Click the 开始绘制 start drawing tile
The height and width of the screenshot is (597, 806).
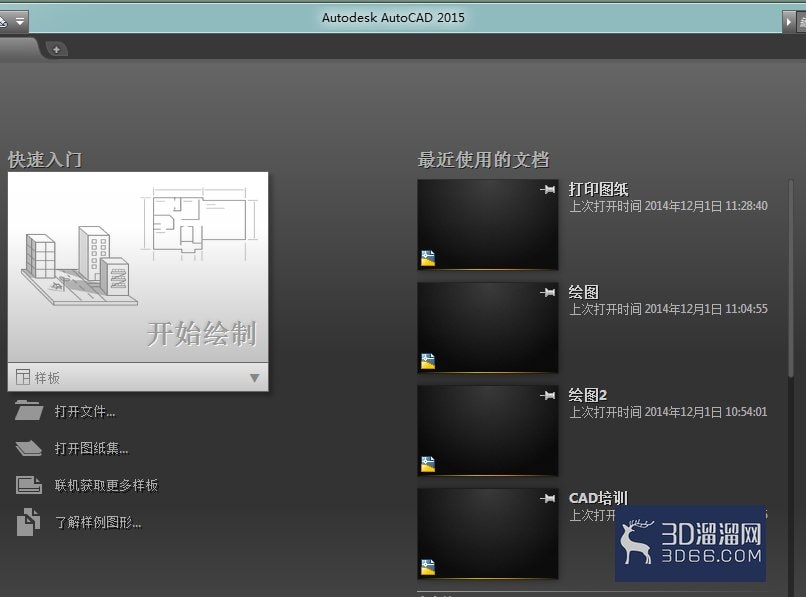point(138,267)
